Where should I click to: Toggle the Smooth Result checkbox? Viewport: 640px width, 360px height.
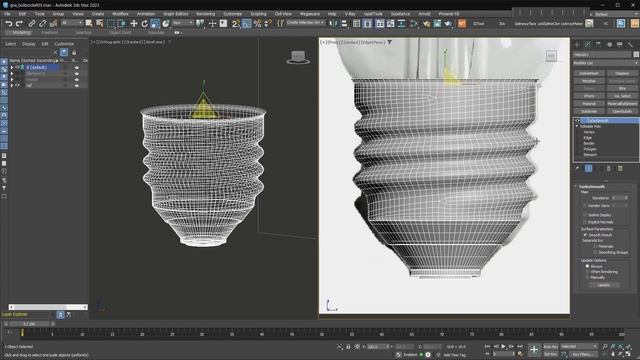[585, 235]
